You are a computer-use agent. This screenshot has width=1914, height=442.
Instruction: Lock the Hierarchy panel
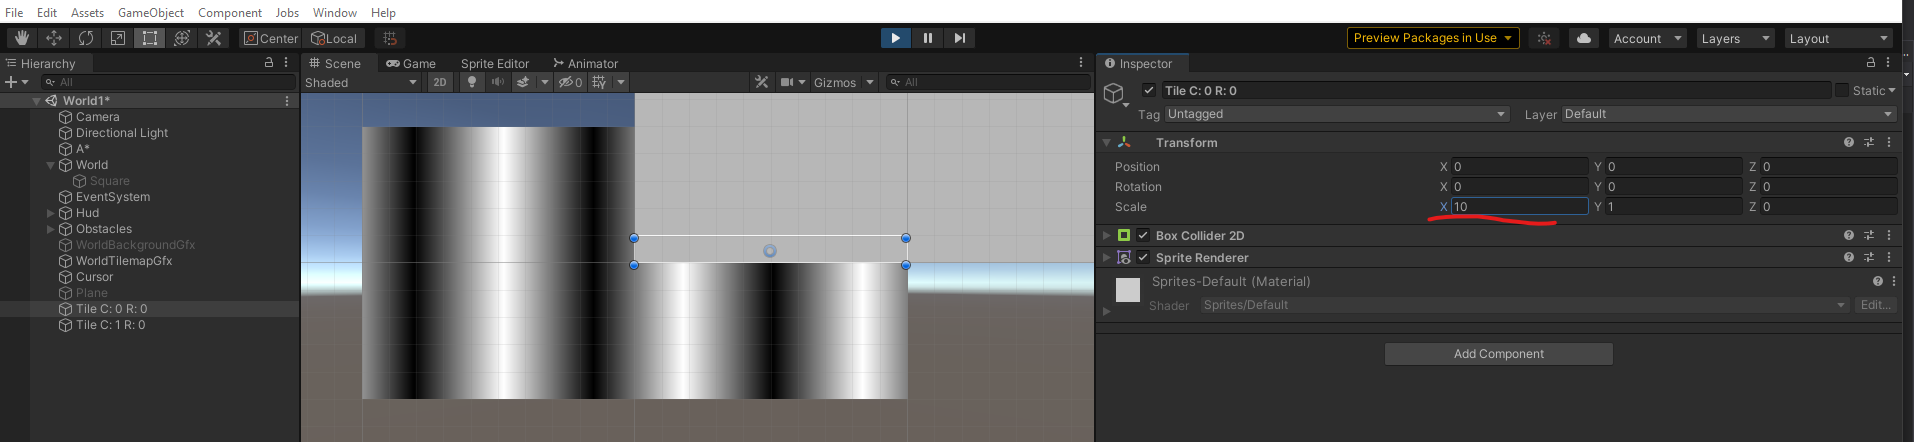(x=269, y=62)
